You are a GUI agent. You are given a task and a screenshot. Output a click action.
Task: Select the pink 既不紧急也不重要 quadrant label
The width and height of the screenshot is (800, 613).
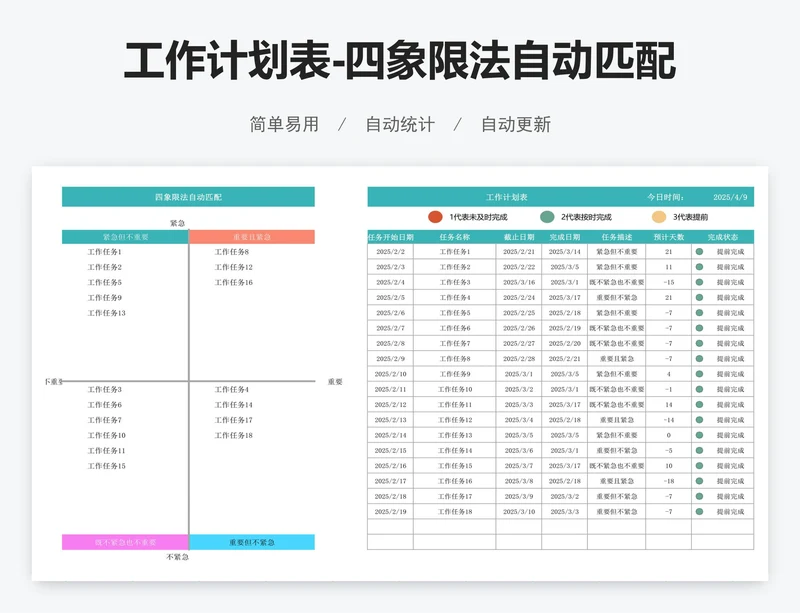tap(125, 542)
